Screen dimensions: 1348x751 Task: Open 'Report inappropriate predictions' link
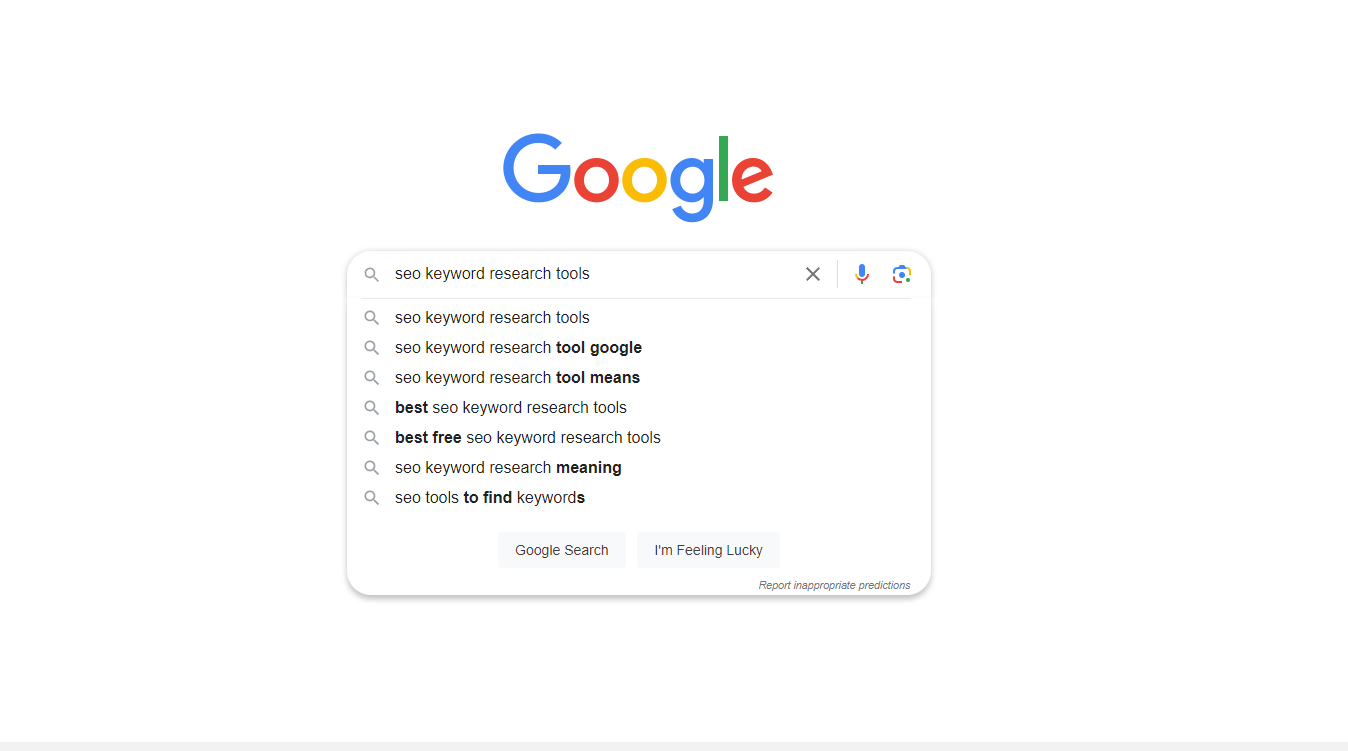click(835, 585)
